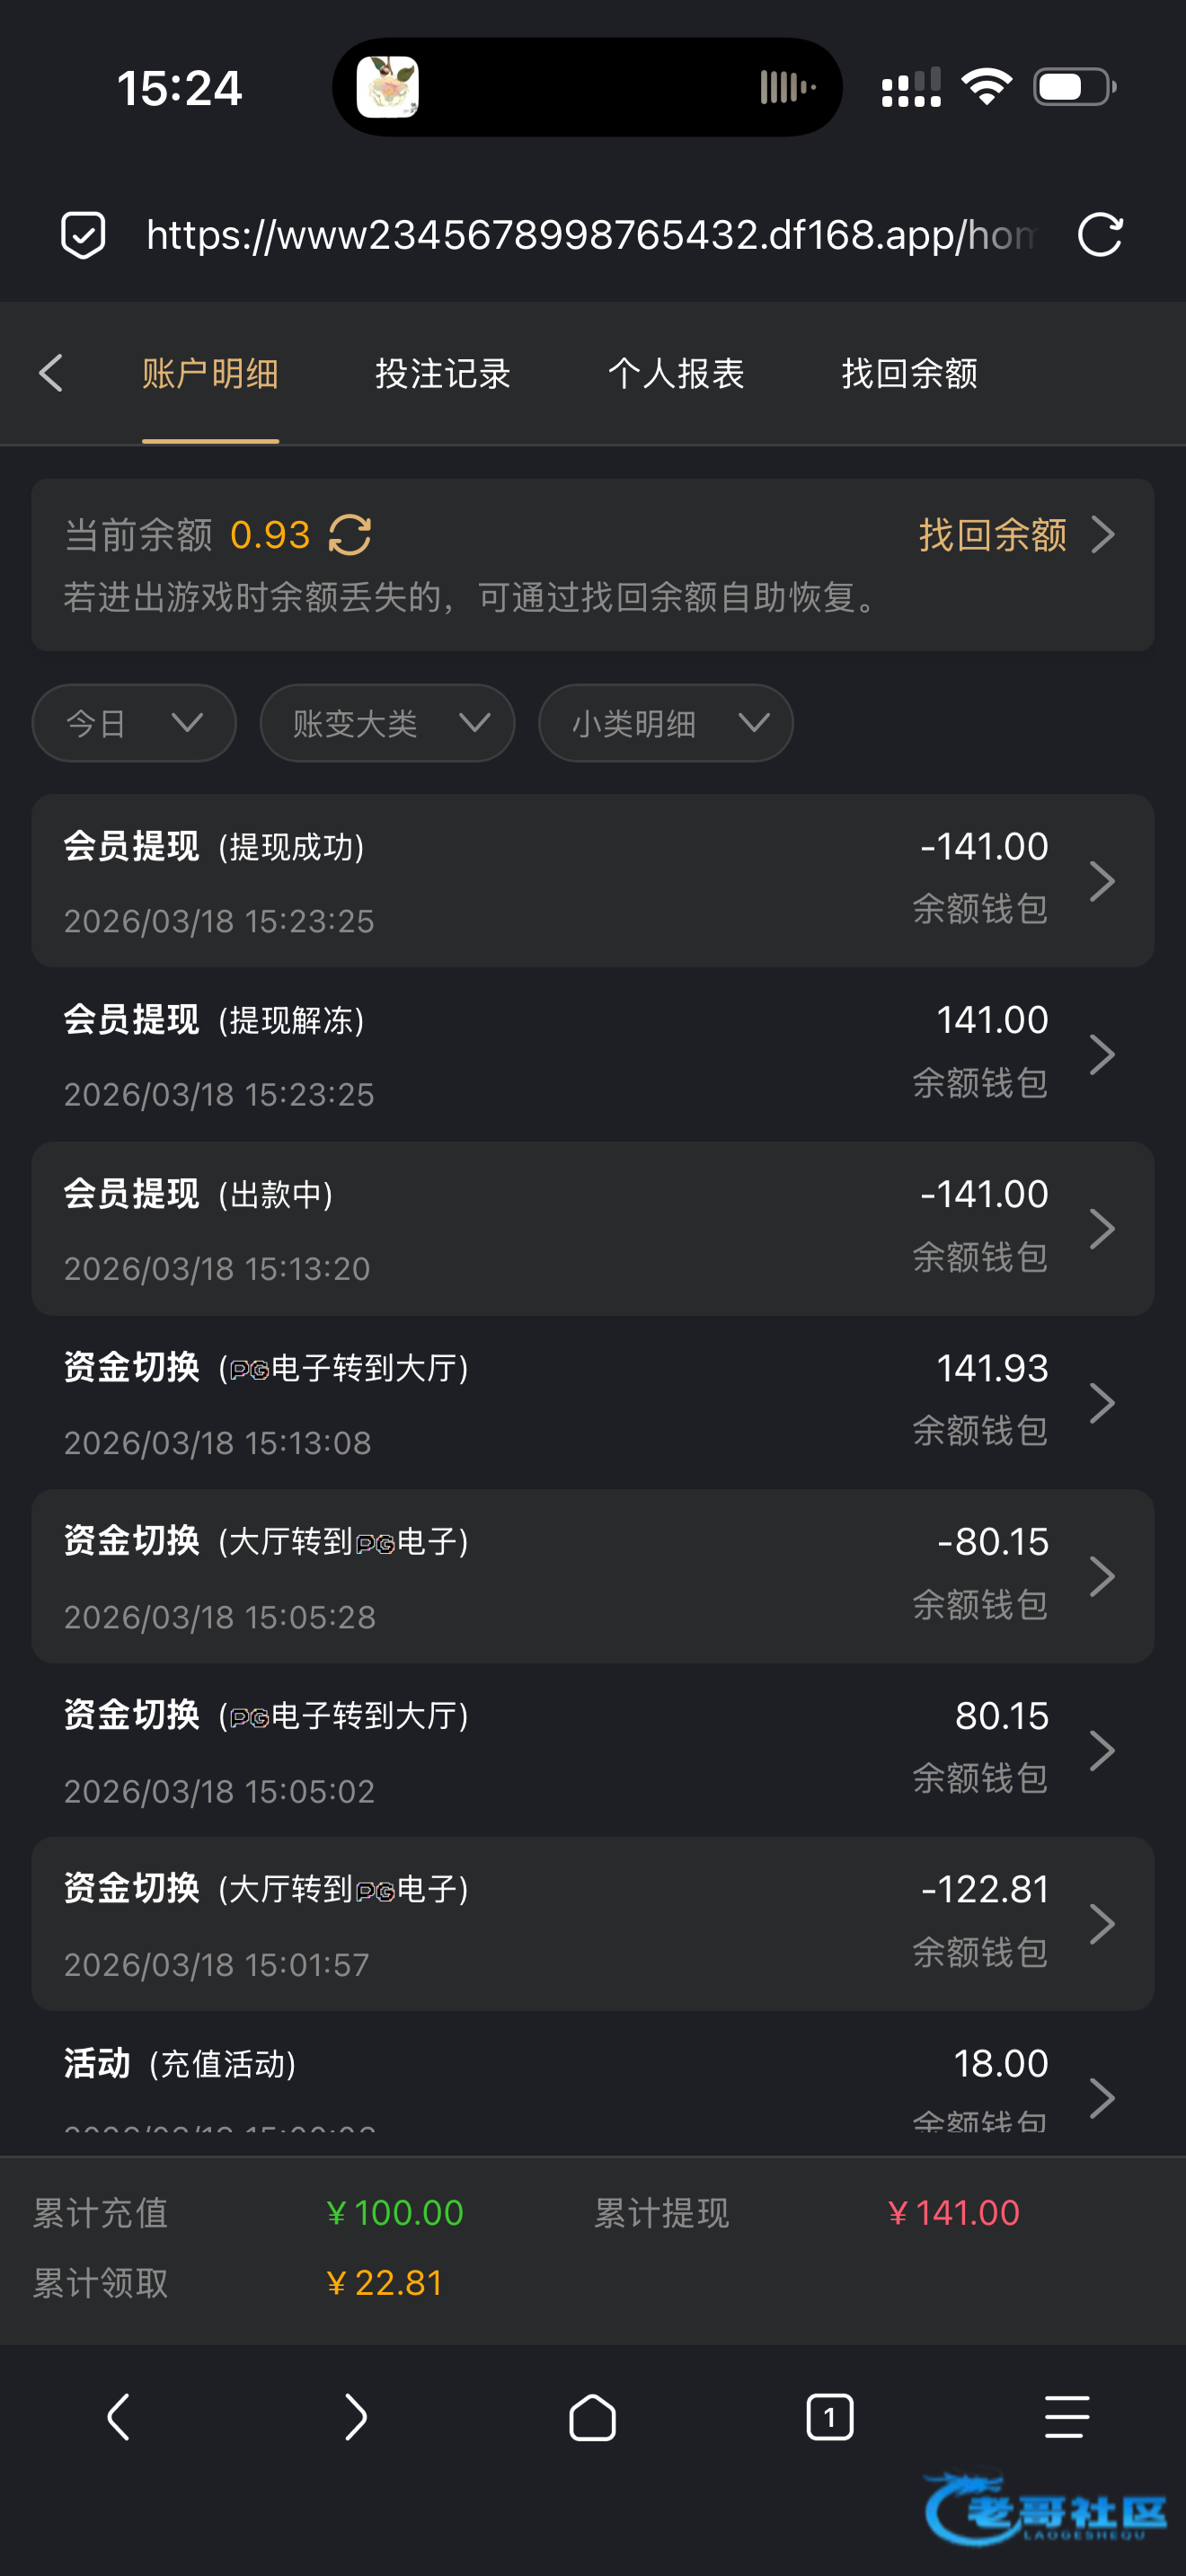The width and height of the screenshot is (1186, 2576).
Task: Tap the security shield icon in address bar
Action: point(83,235)
